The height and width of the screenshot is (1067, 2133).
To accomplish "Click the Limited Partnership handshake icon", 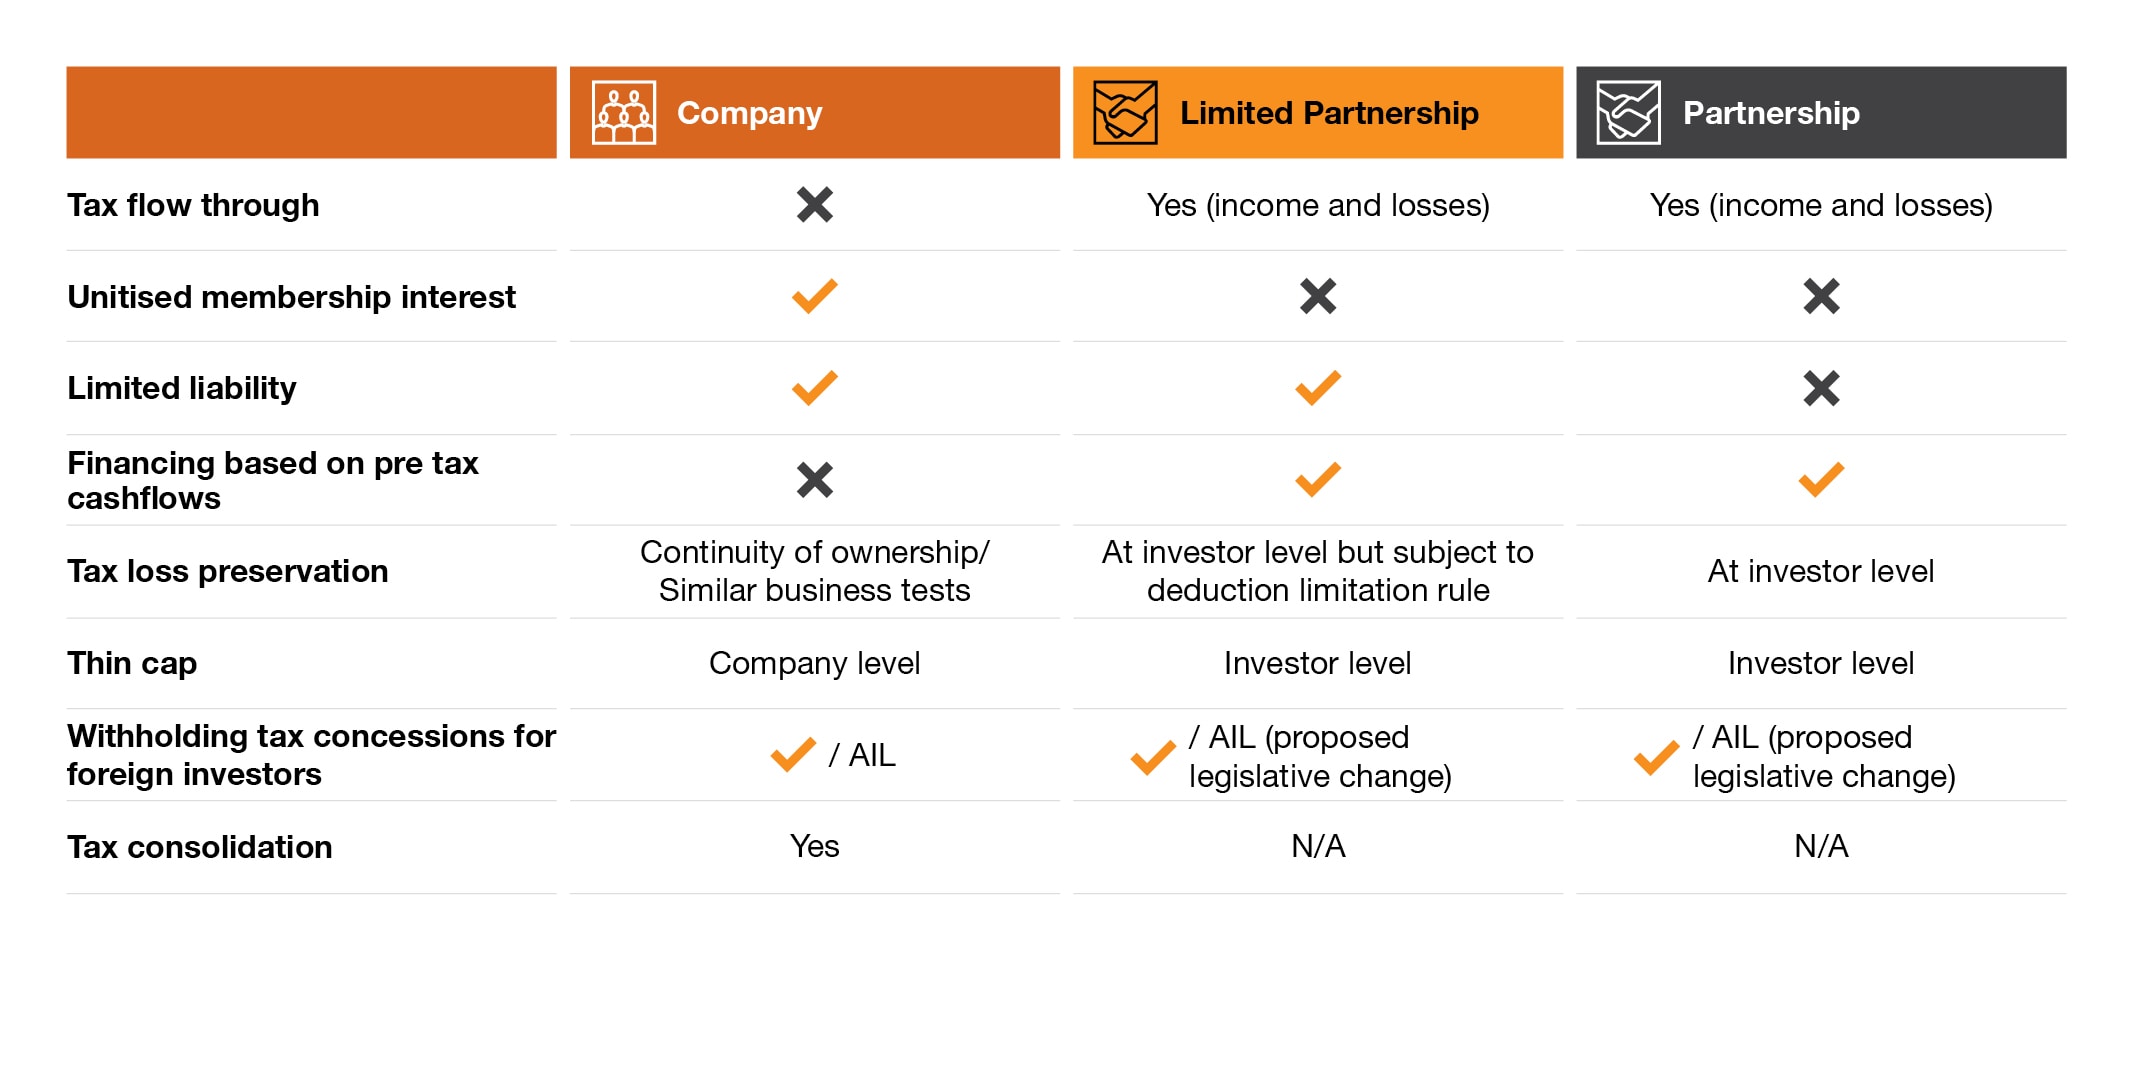I will [x=1125, y=113].
